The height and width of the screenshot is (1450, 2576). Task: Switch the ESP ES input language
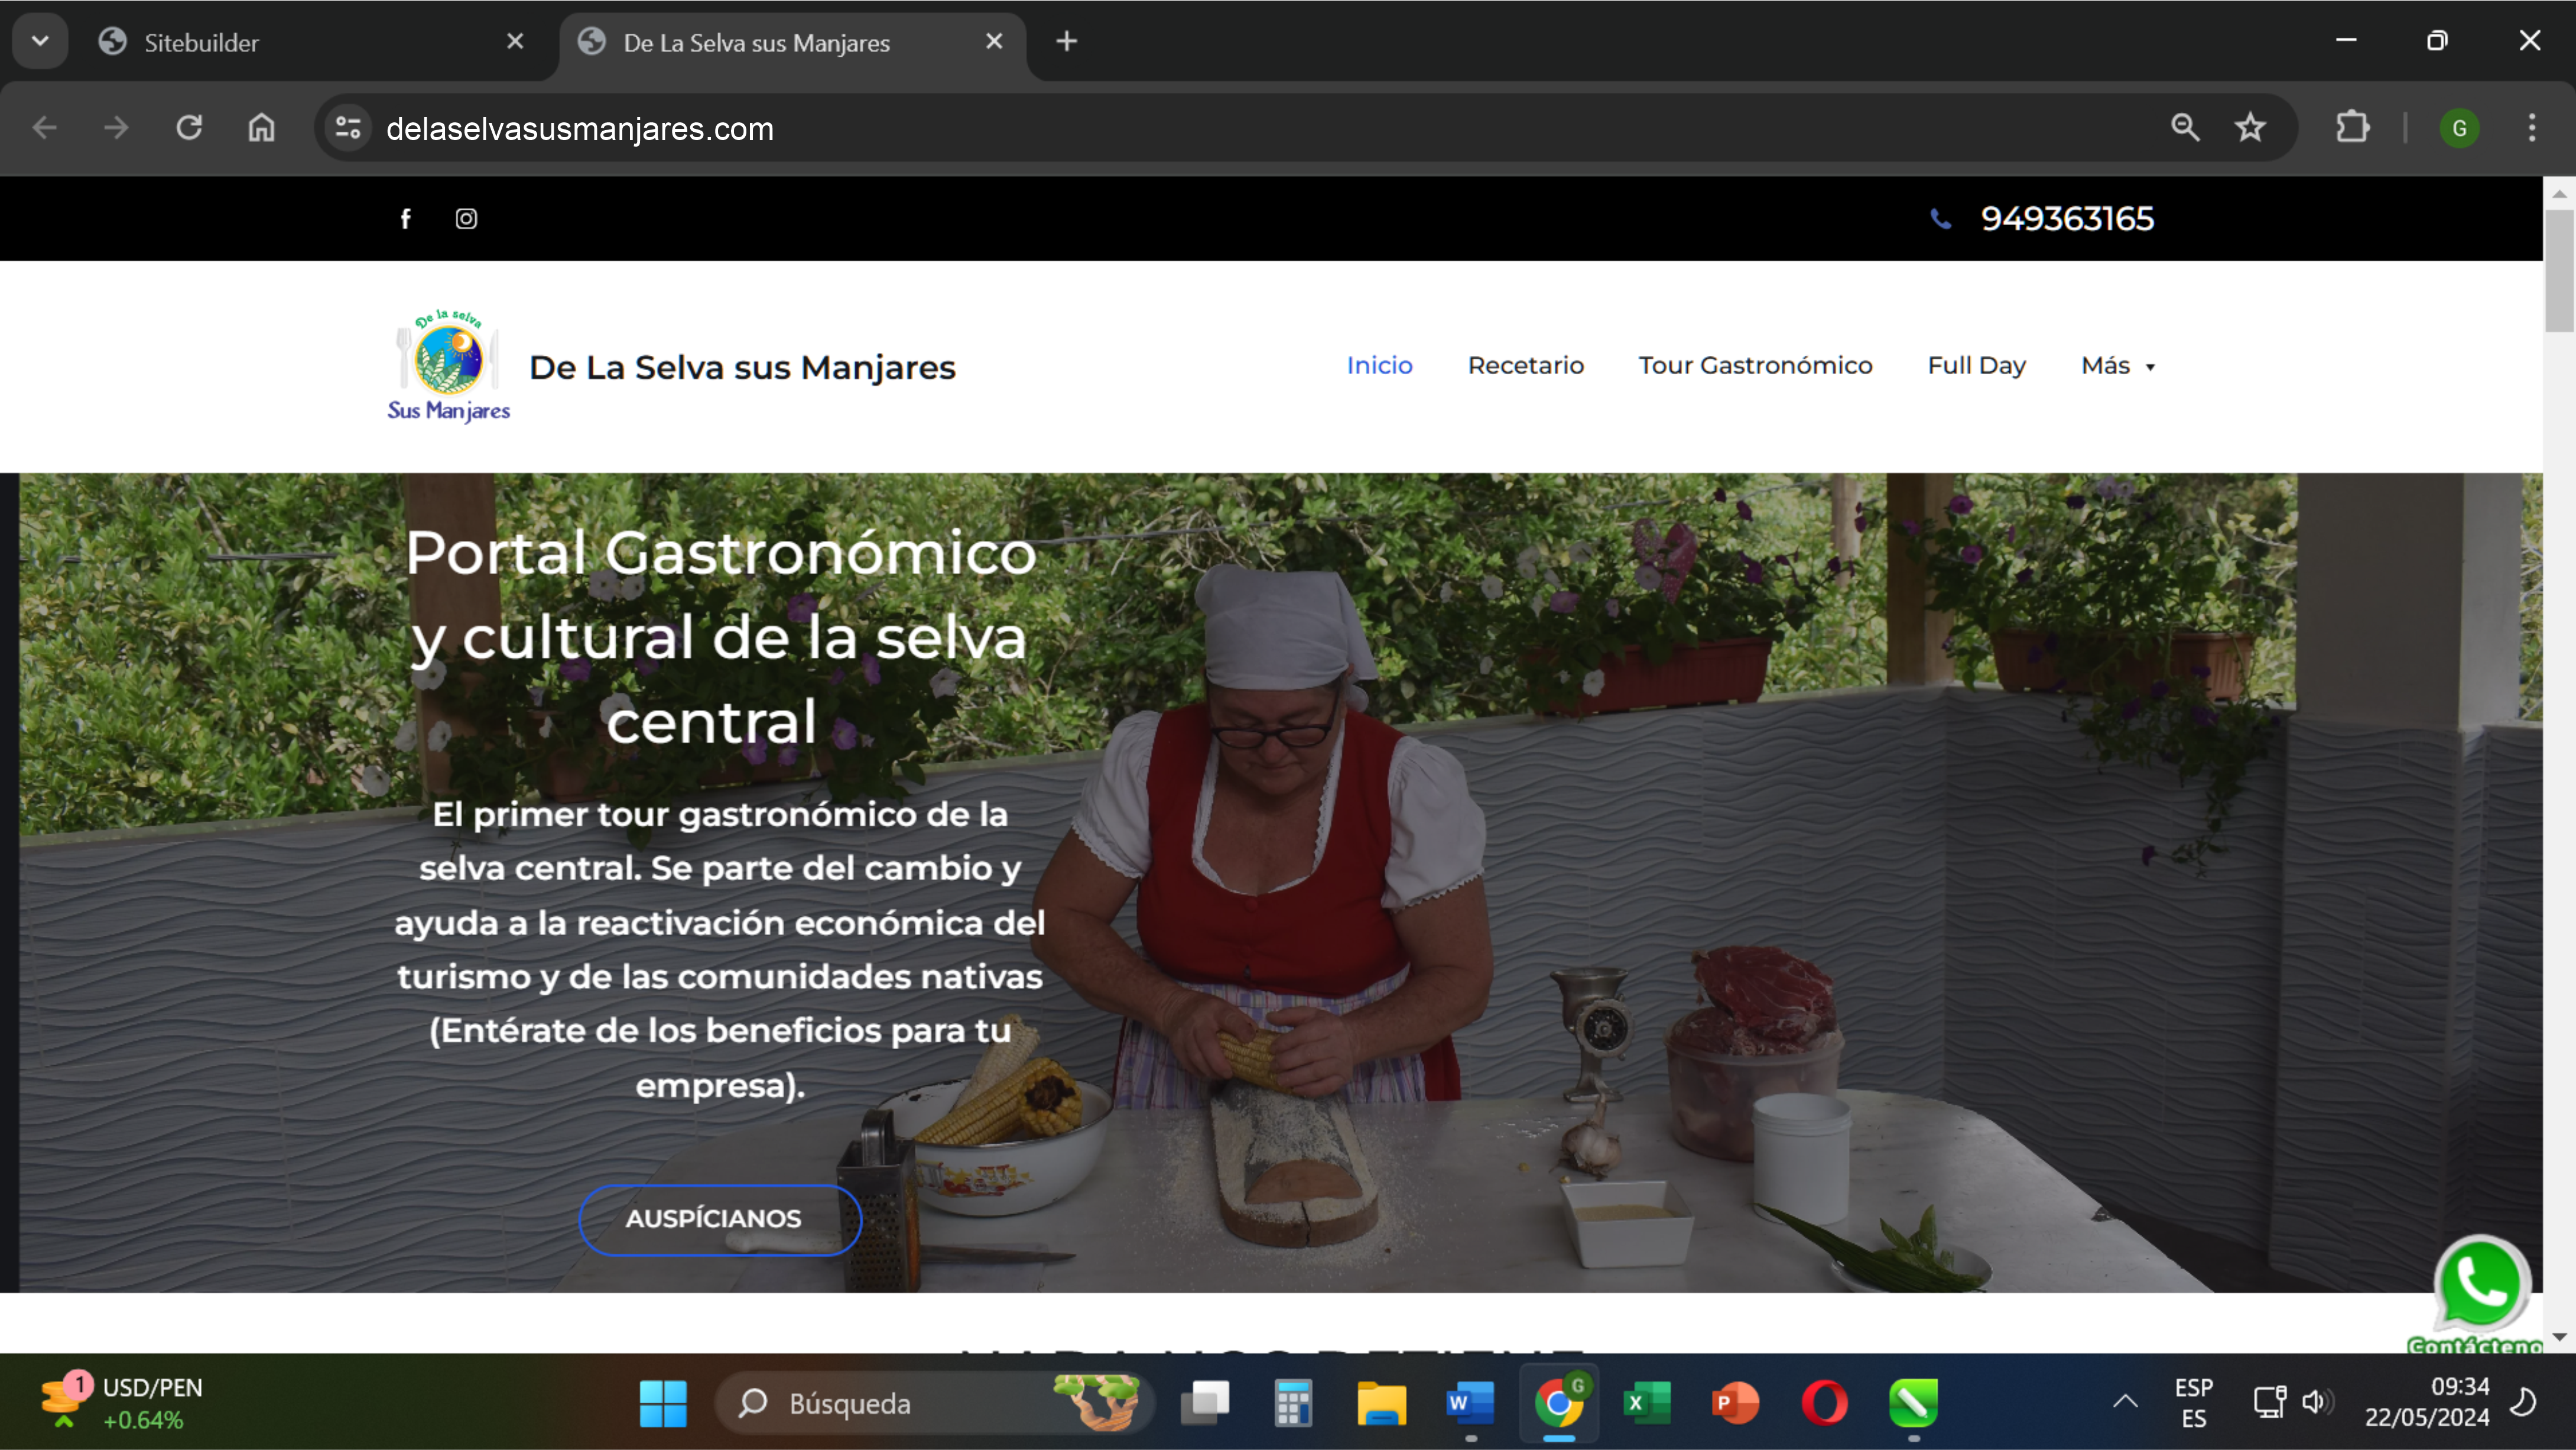2193,1403
